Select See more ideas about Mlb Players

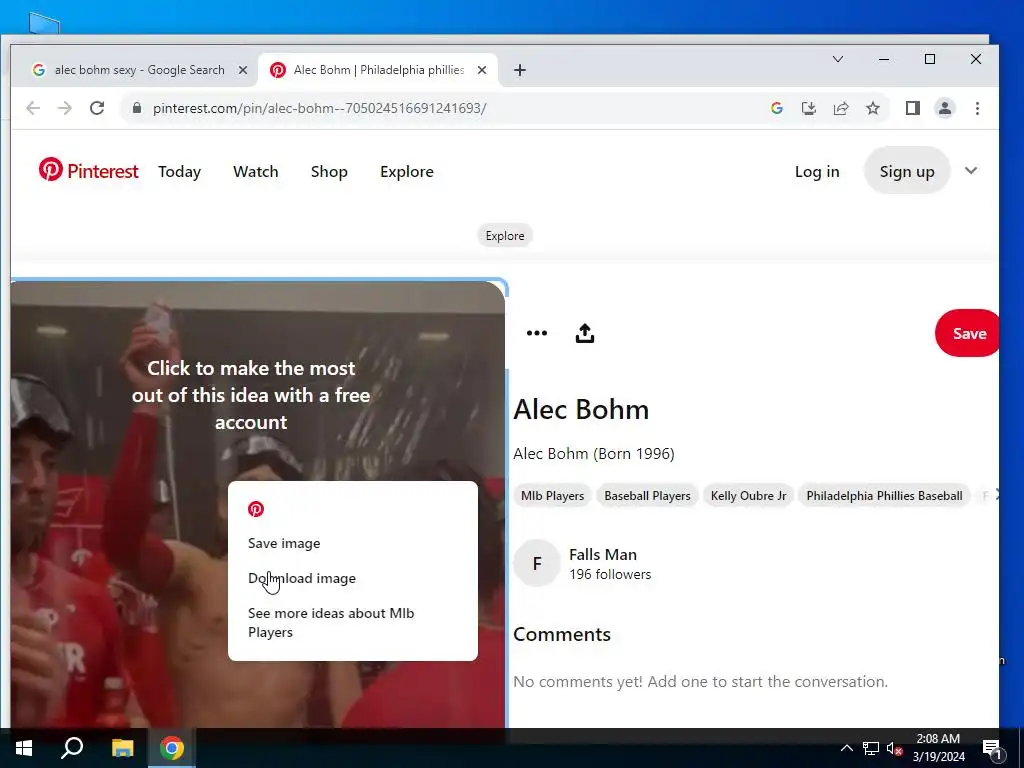coord(331,622)
